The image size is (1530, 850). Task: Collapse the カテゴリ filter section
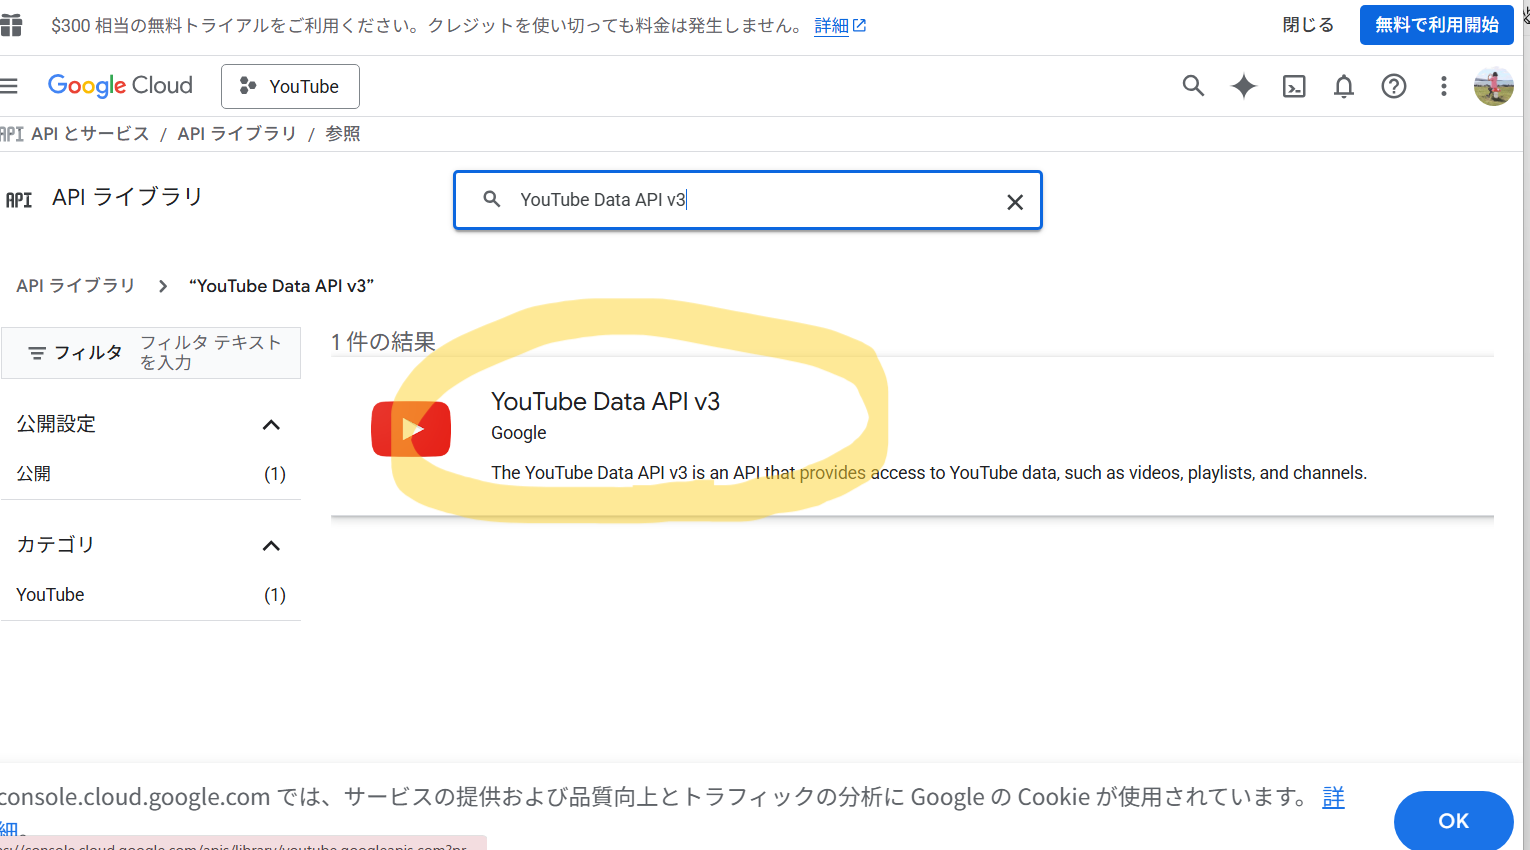point(271,546)
